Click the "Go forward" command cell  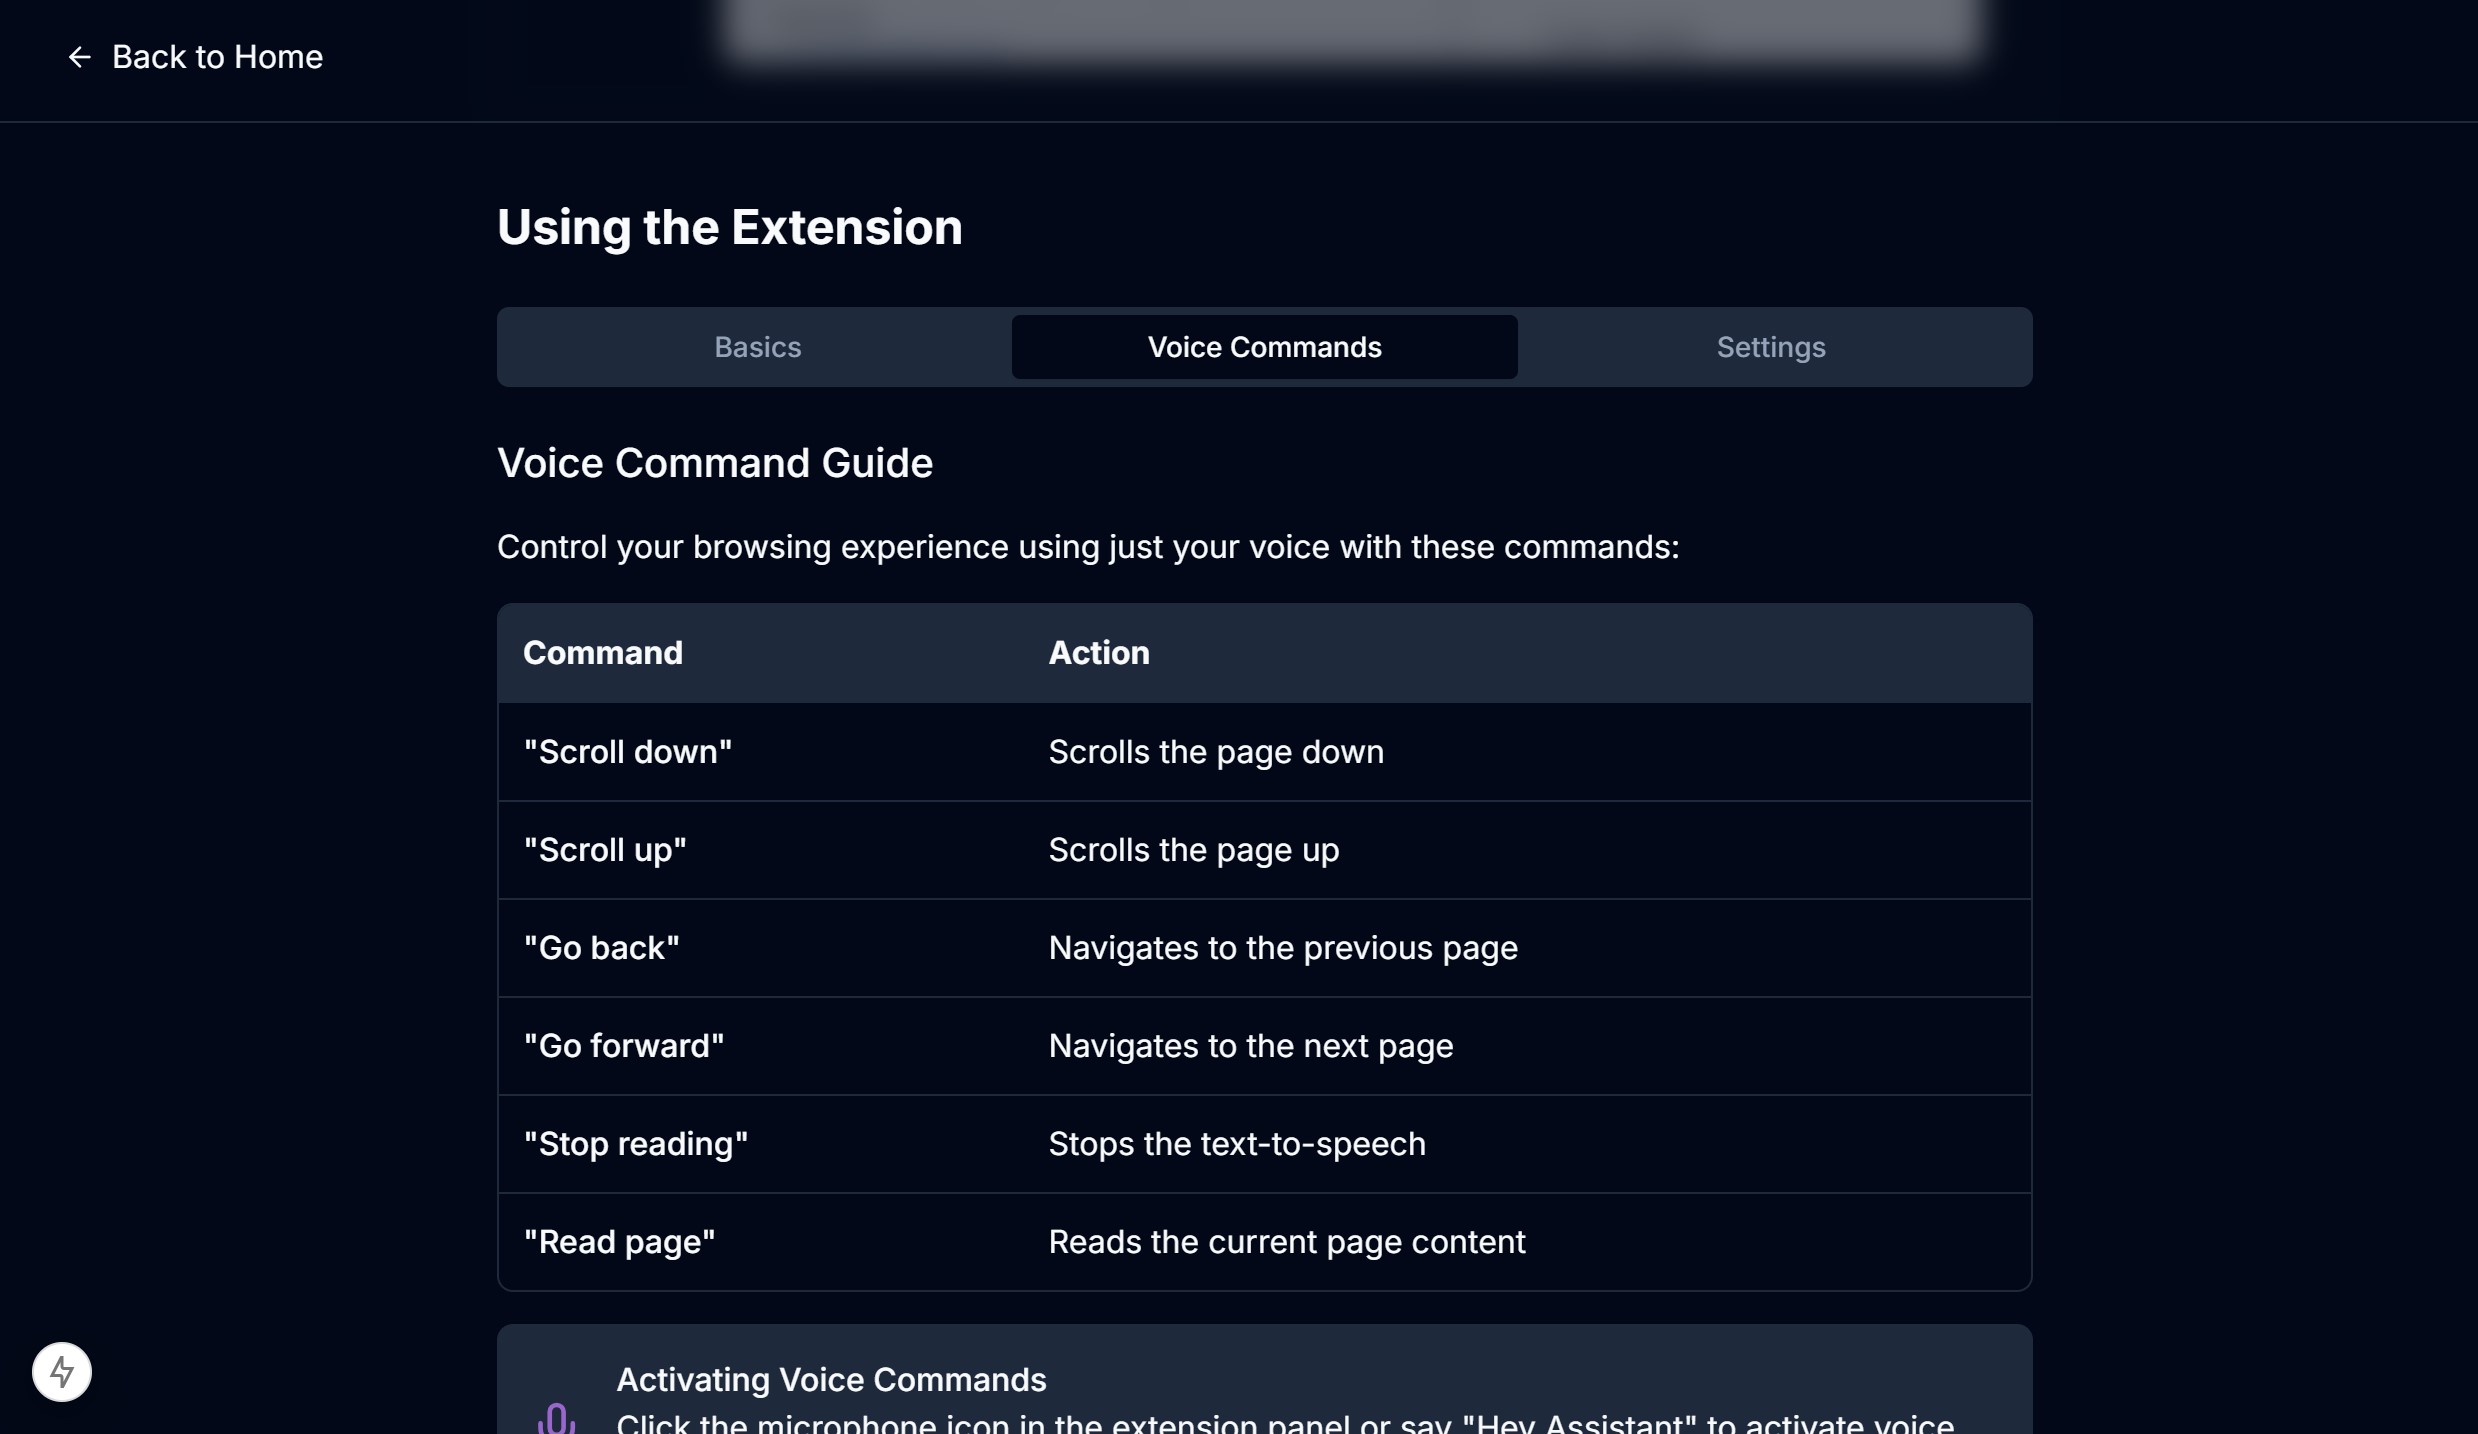click(623, 1046)
